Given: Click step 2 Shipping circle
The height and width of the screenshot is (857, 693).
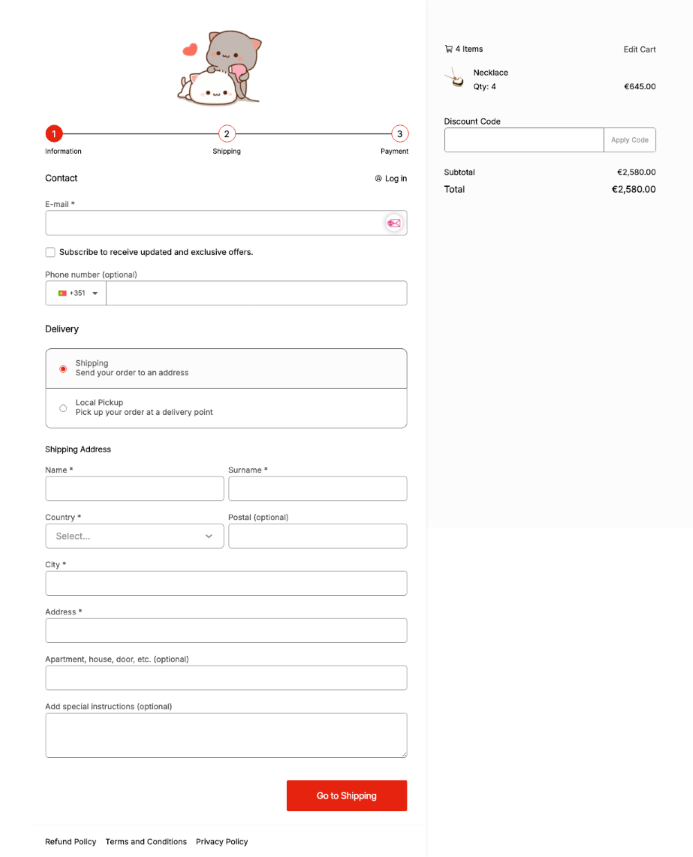Looking at the screenshot, I should (x=226, y=134).
